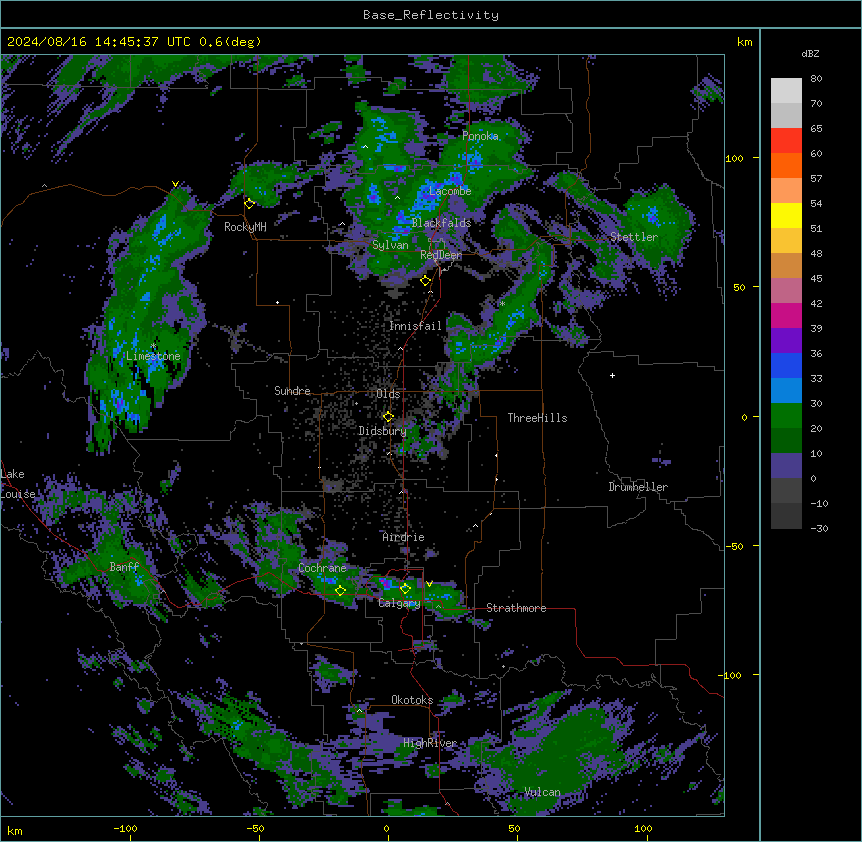Select the bright green 30-20 dBZ swatch
Image resolution: width=862 pixels, height=842 pixels.
click(786, 416)
